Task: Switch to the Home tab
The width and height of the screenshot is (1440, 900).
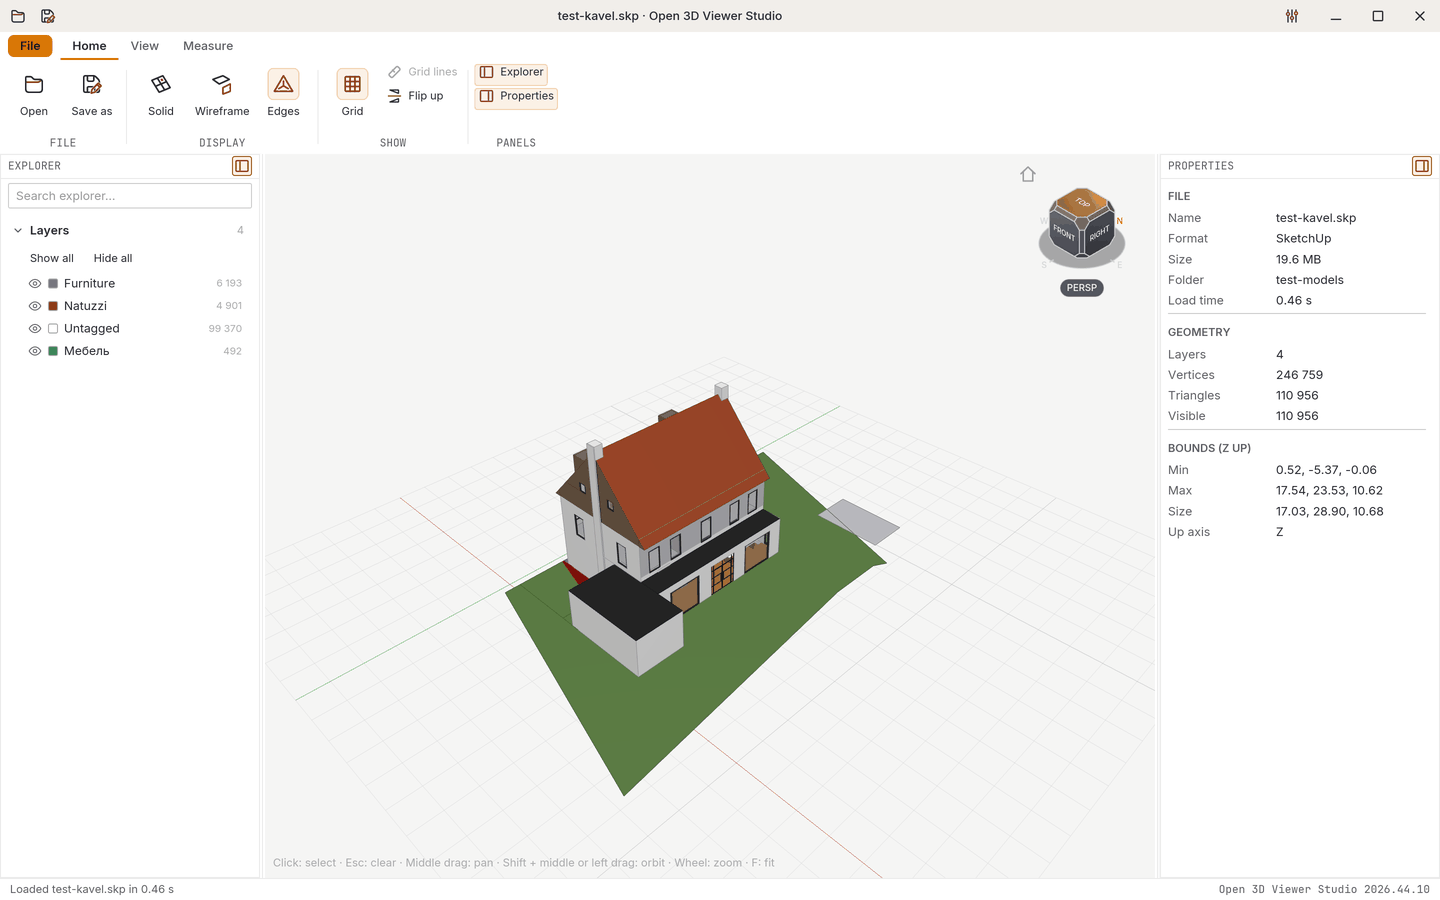Action: [x=89, y=46]
